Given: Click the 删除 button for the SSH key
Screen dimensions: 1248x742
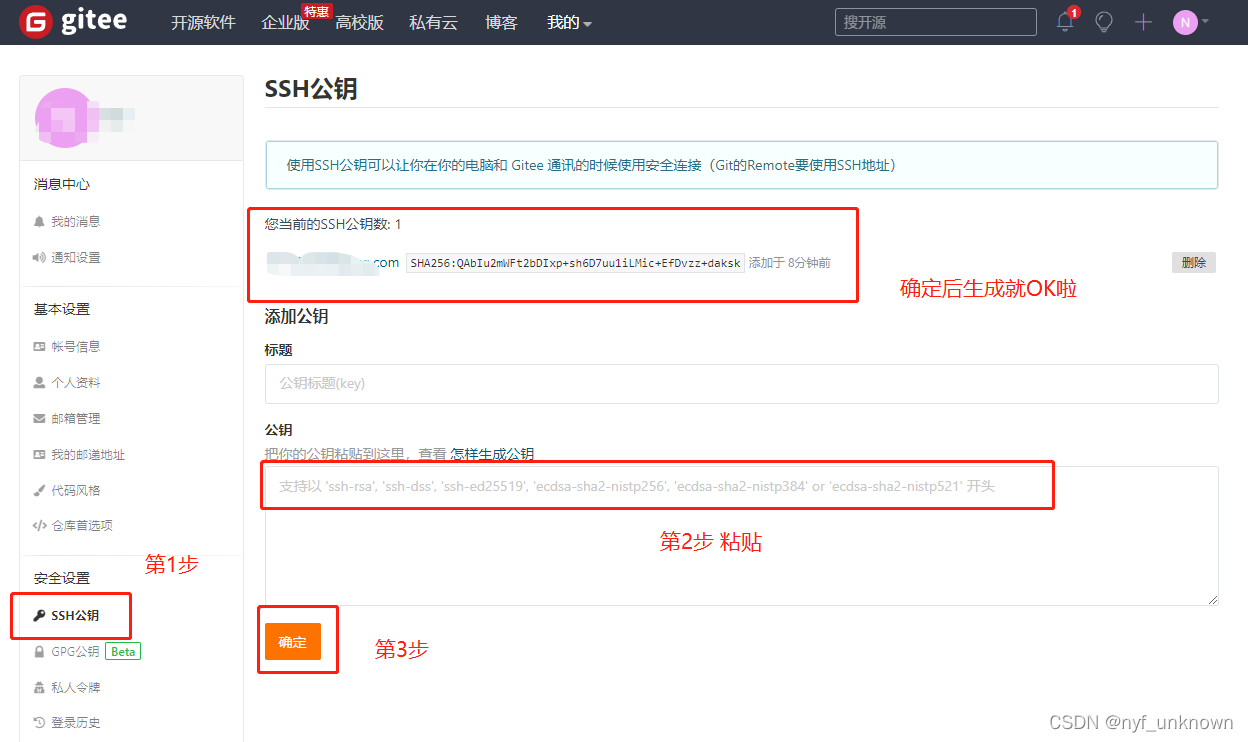Looking at the screenshot, I should (1194, 263).
